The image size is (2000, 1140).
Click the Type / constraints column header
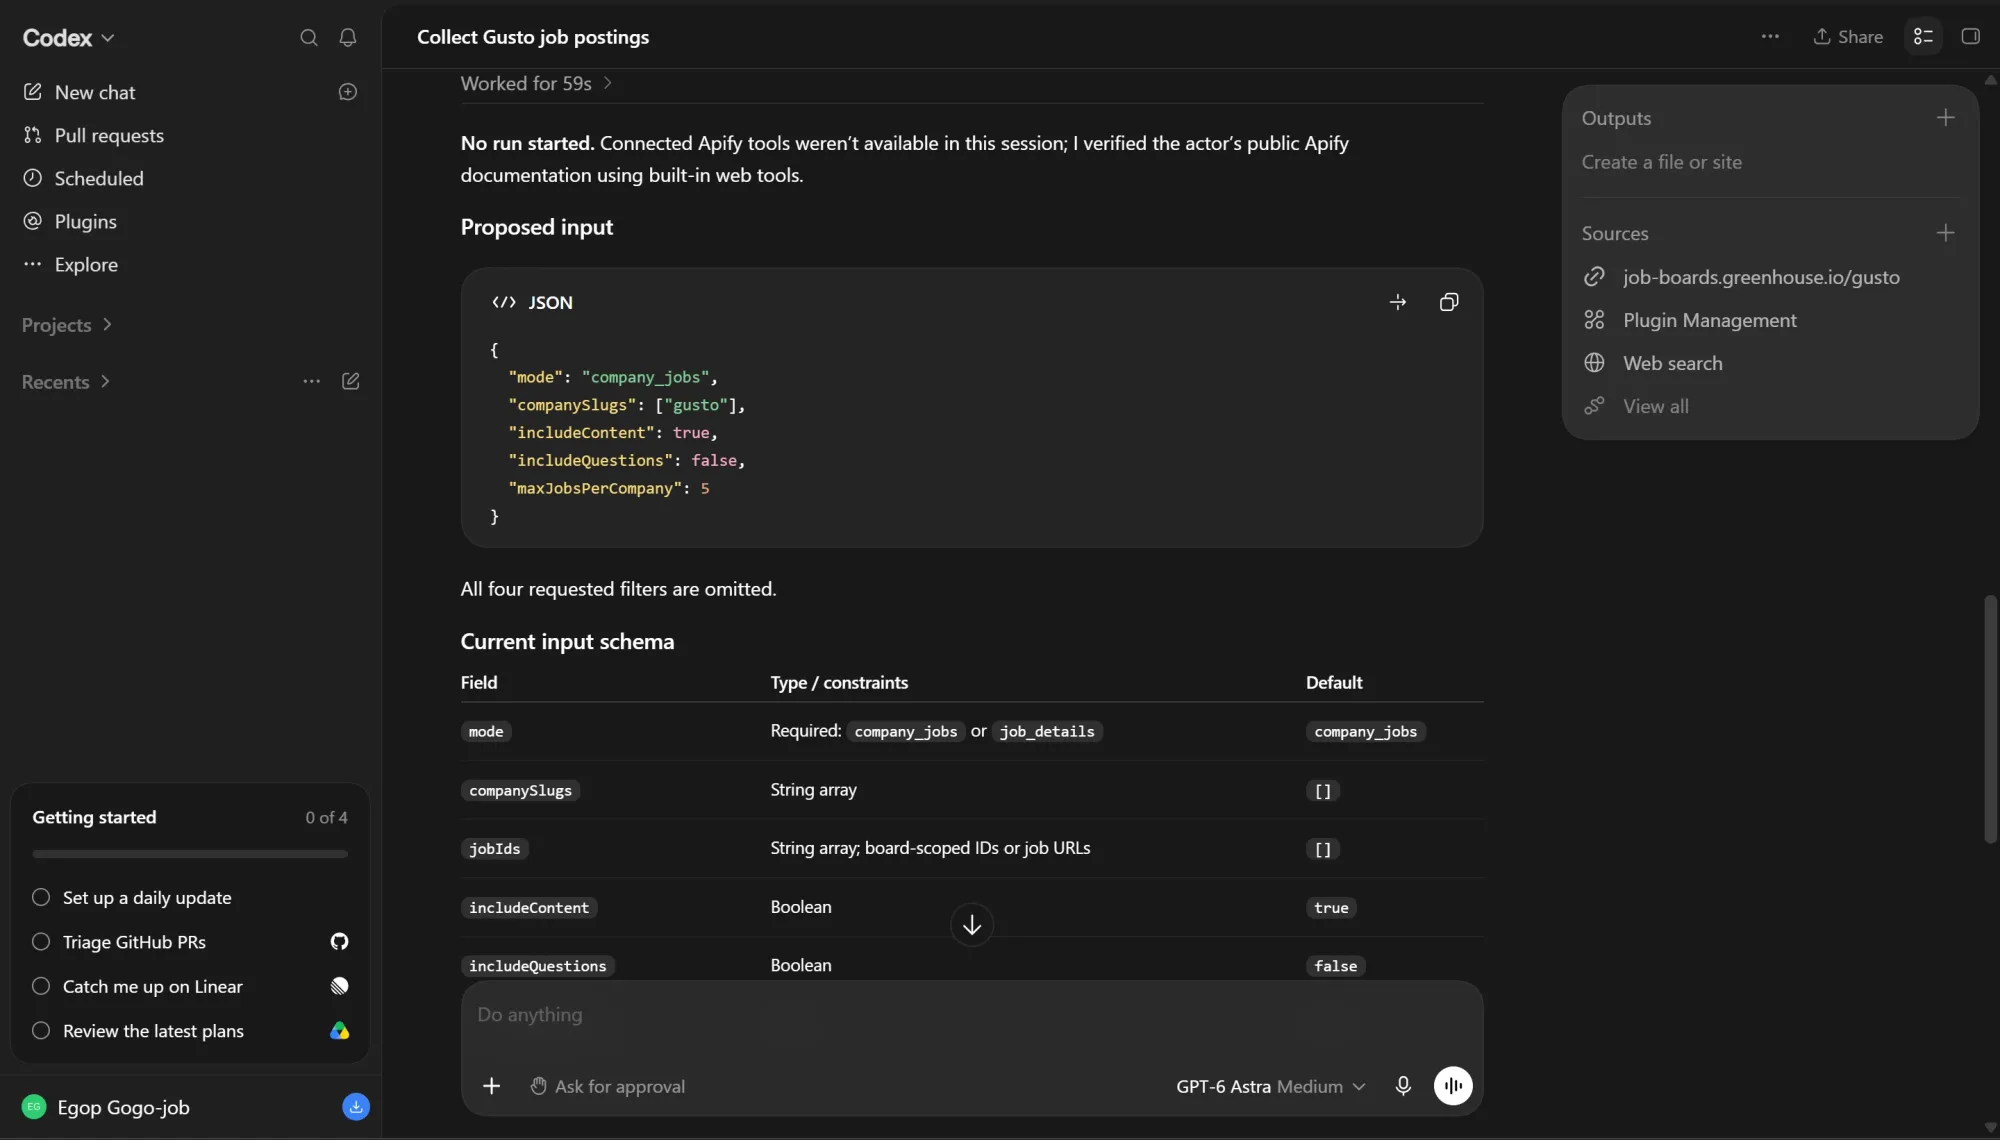coord(839,682)
